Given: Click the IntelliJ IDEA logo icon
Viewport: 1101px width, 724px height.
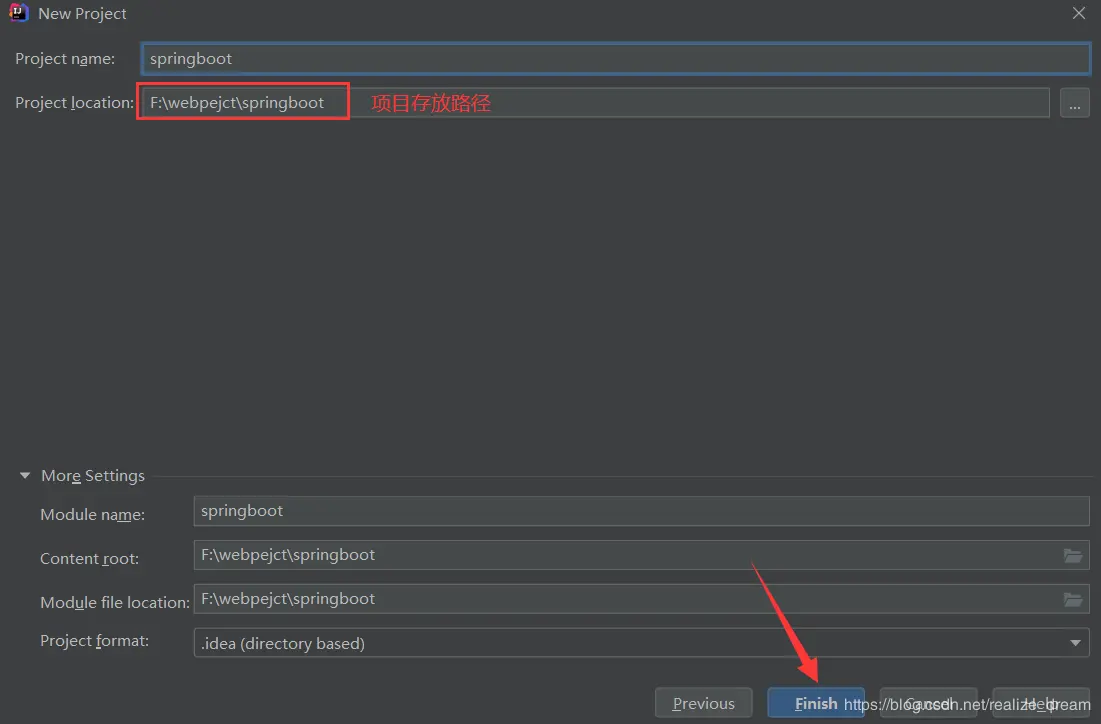Looking at the screenshot, I should click(18, 13).
